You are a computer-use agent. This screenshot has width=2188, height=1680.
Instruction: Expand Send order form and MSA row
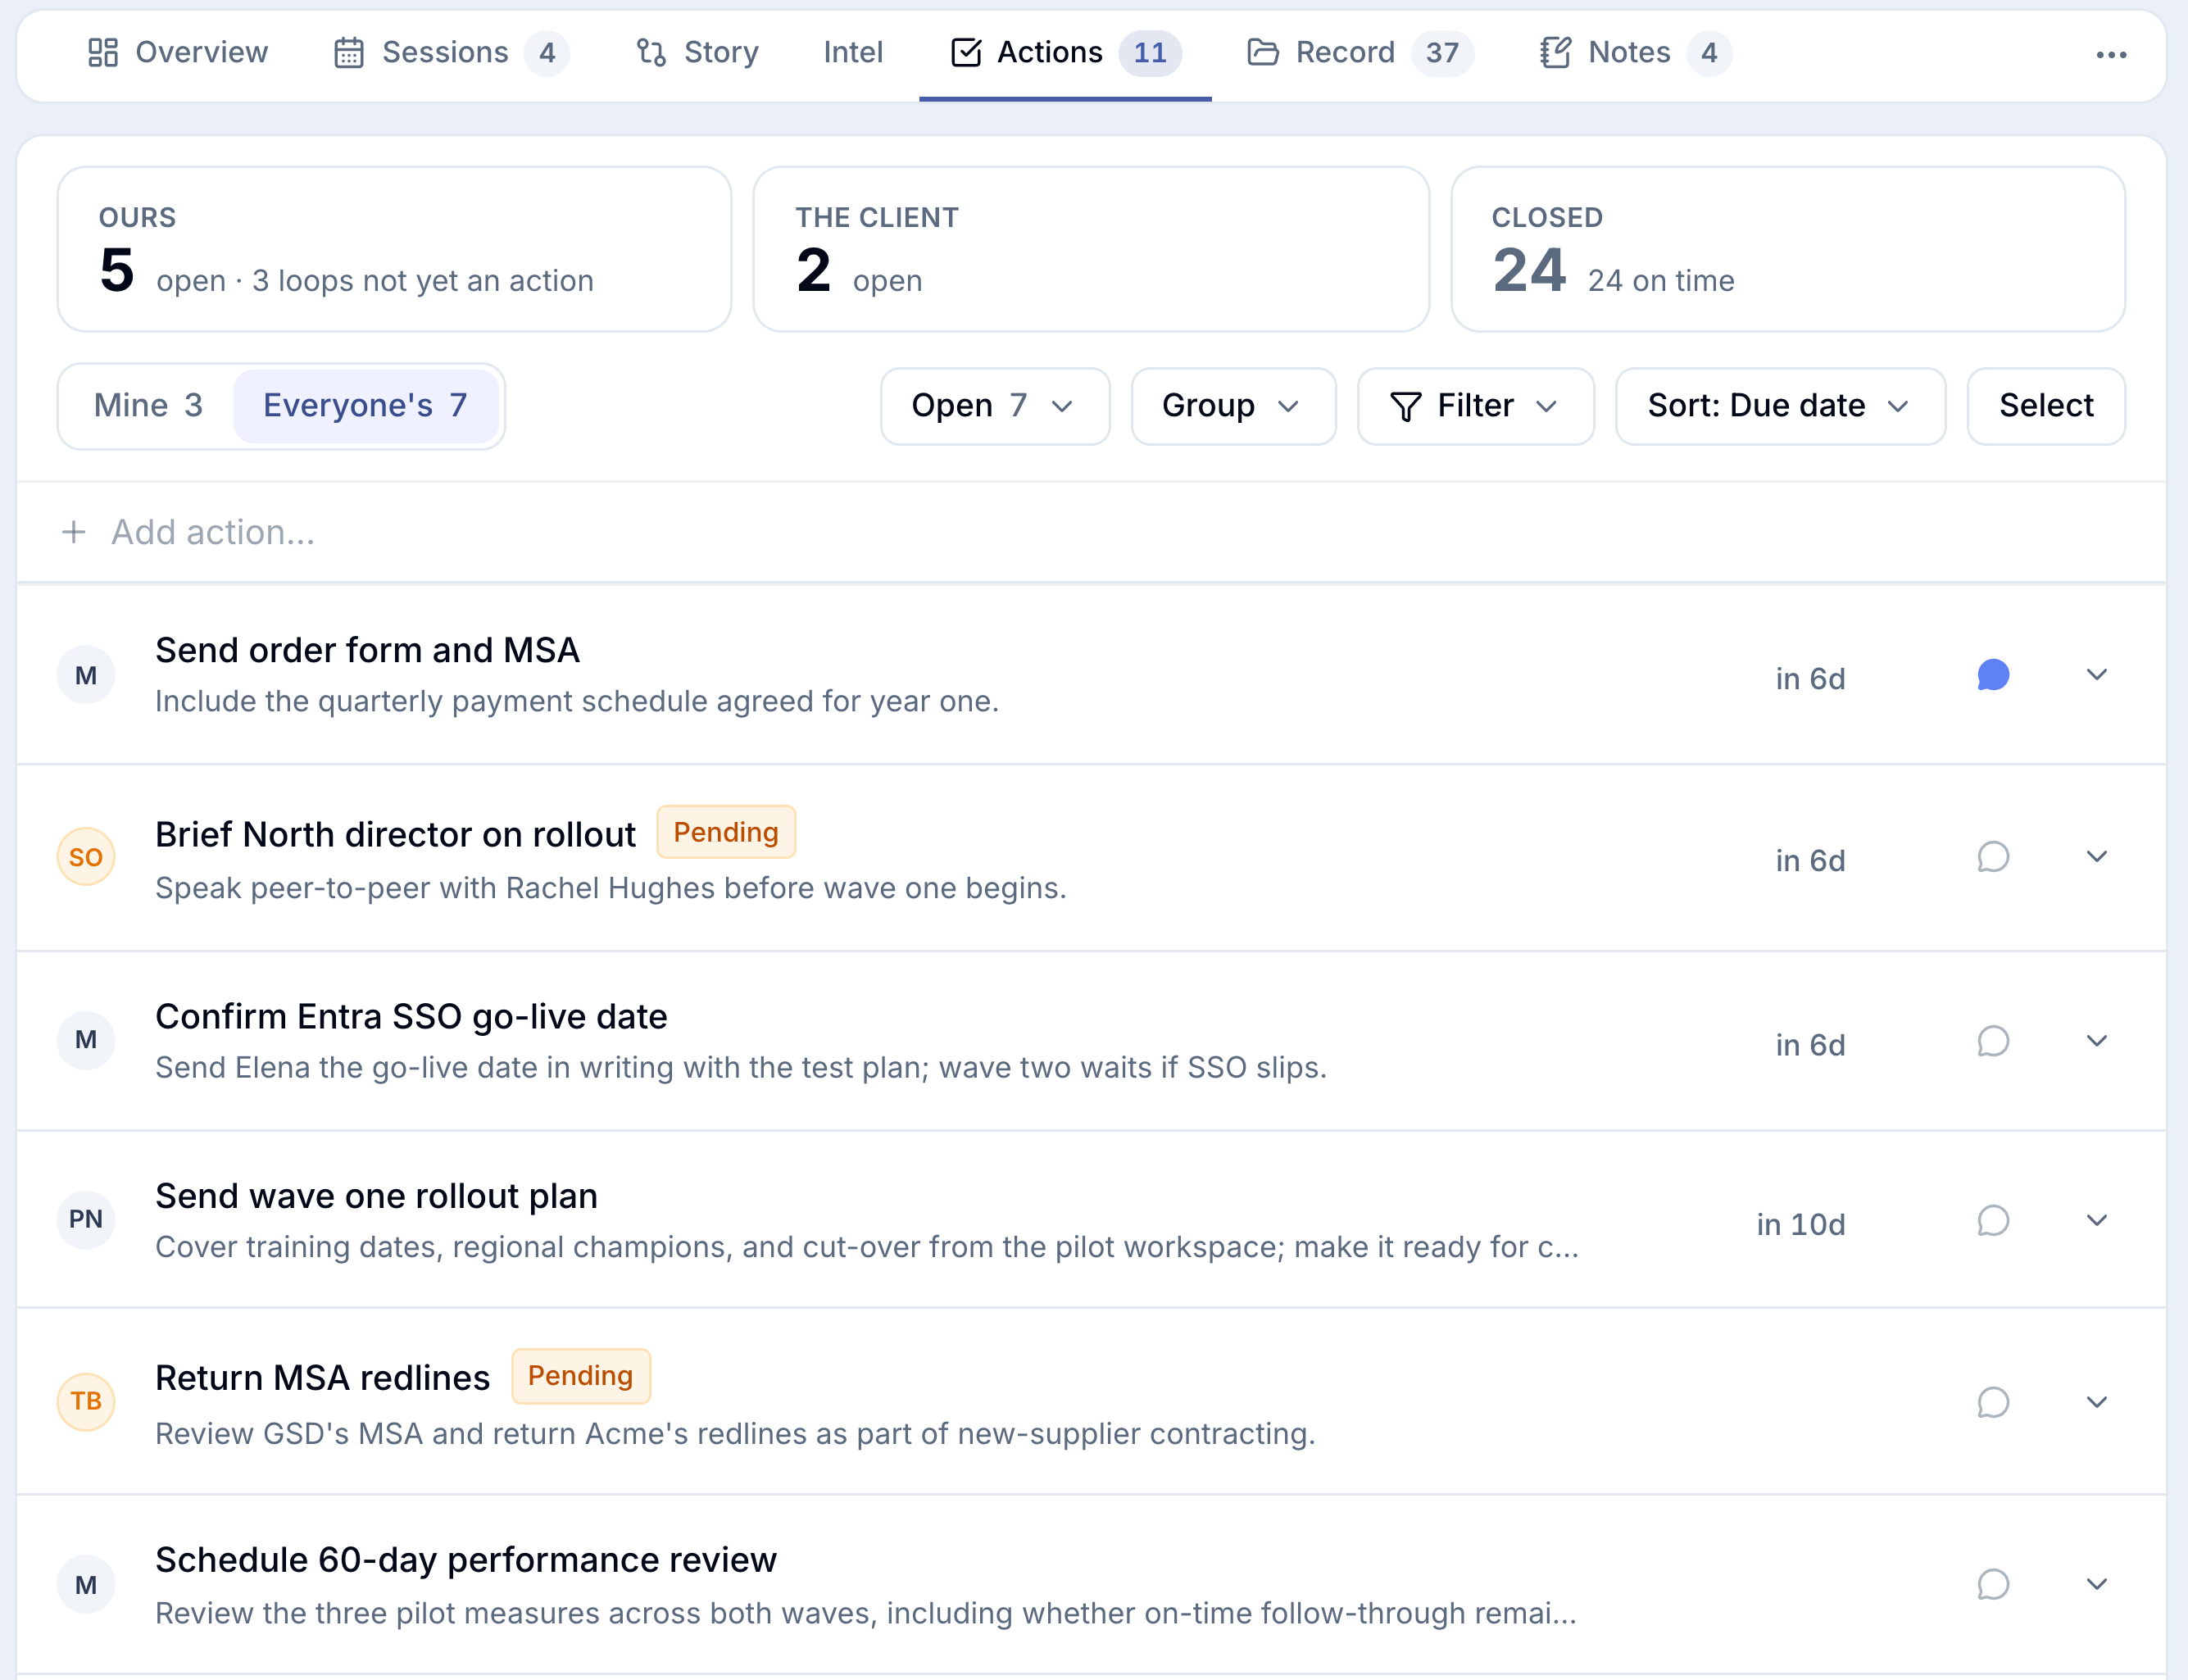(2097, 675)
